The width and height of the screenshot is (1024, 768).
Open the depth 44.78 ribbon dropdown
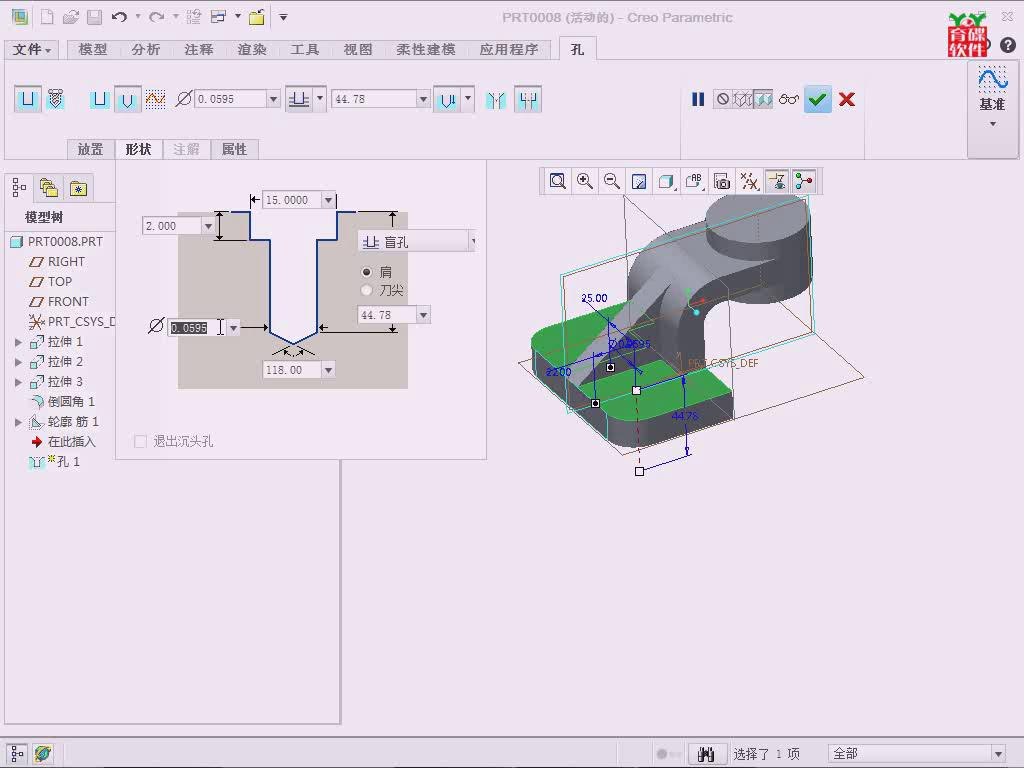tap(423, 99)
